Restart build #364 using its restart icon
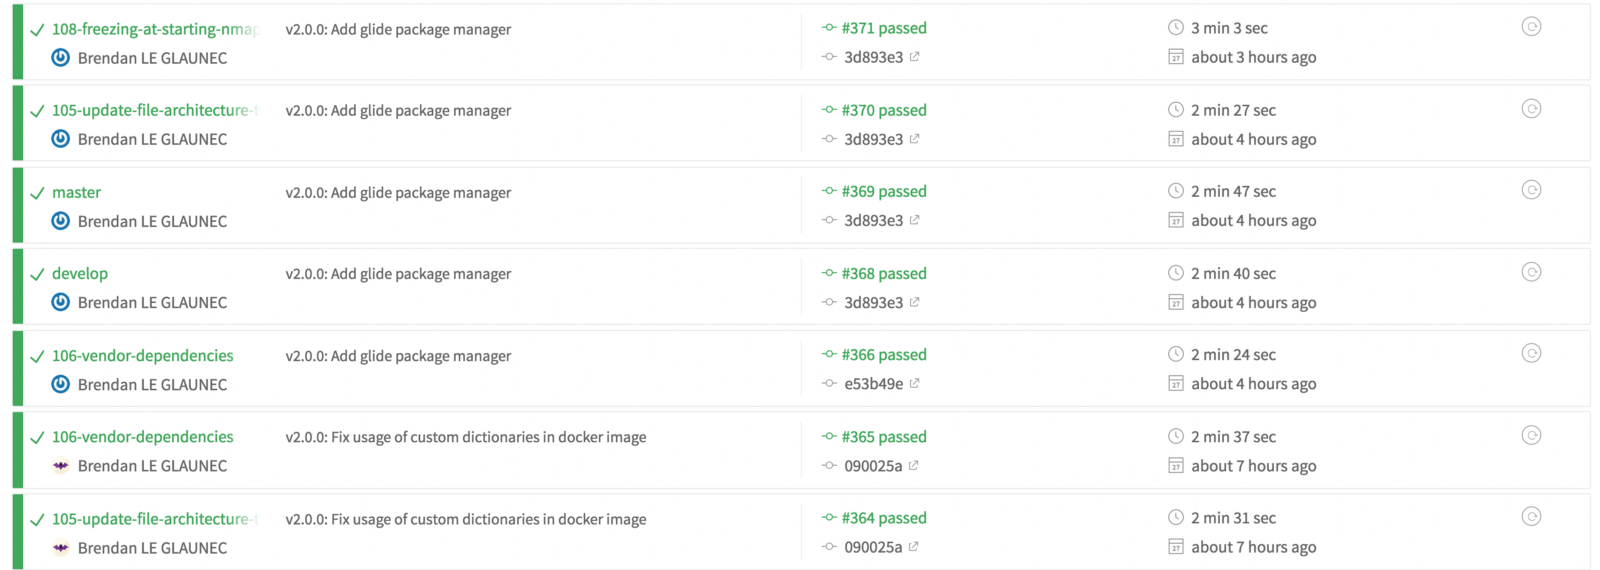The image size is (1600, 570). point(1531,517)
